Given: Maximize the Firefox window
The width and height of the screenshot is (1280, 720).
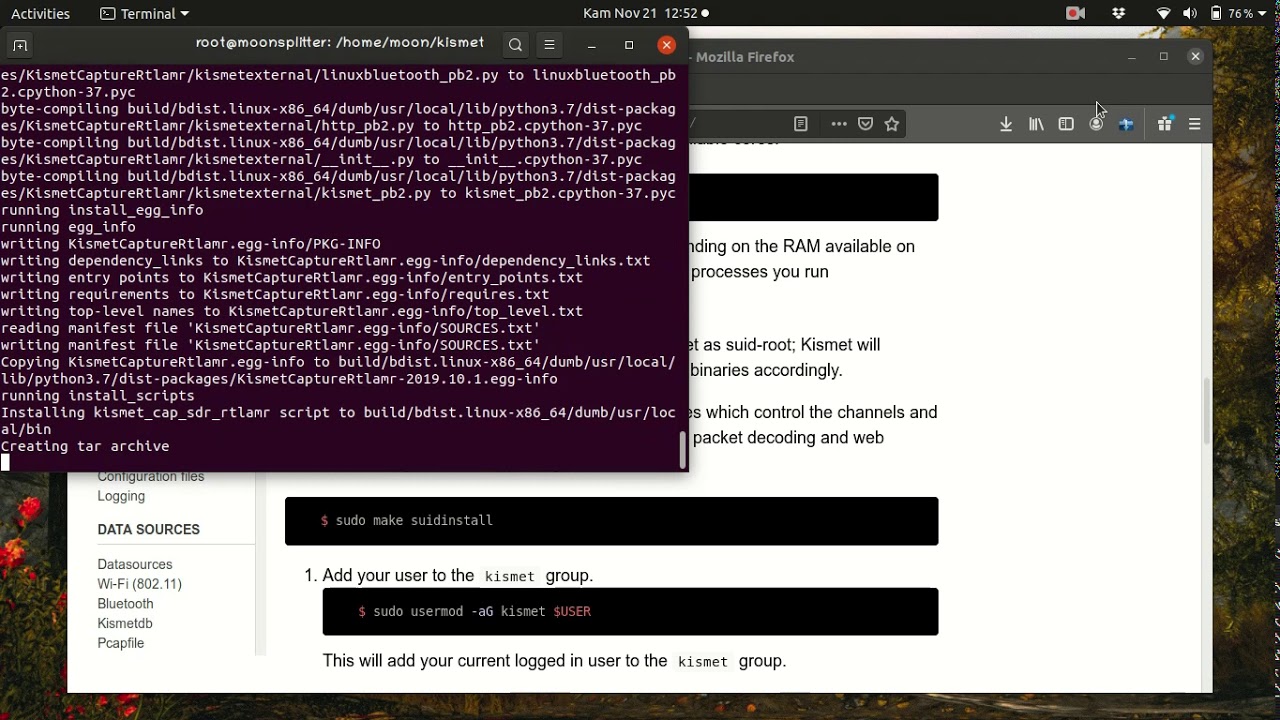Looking at the screenshot, I should [1164, 57].
